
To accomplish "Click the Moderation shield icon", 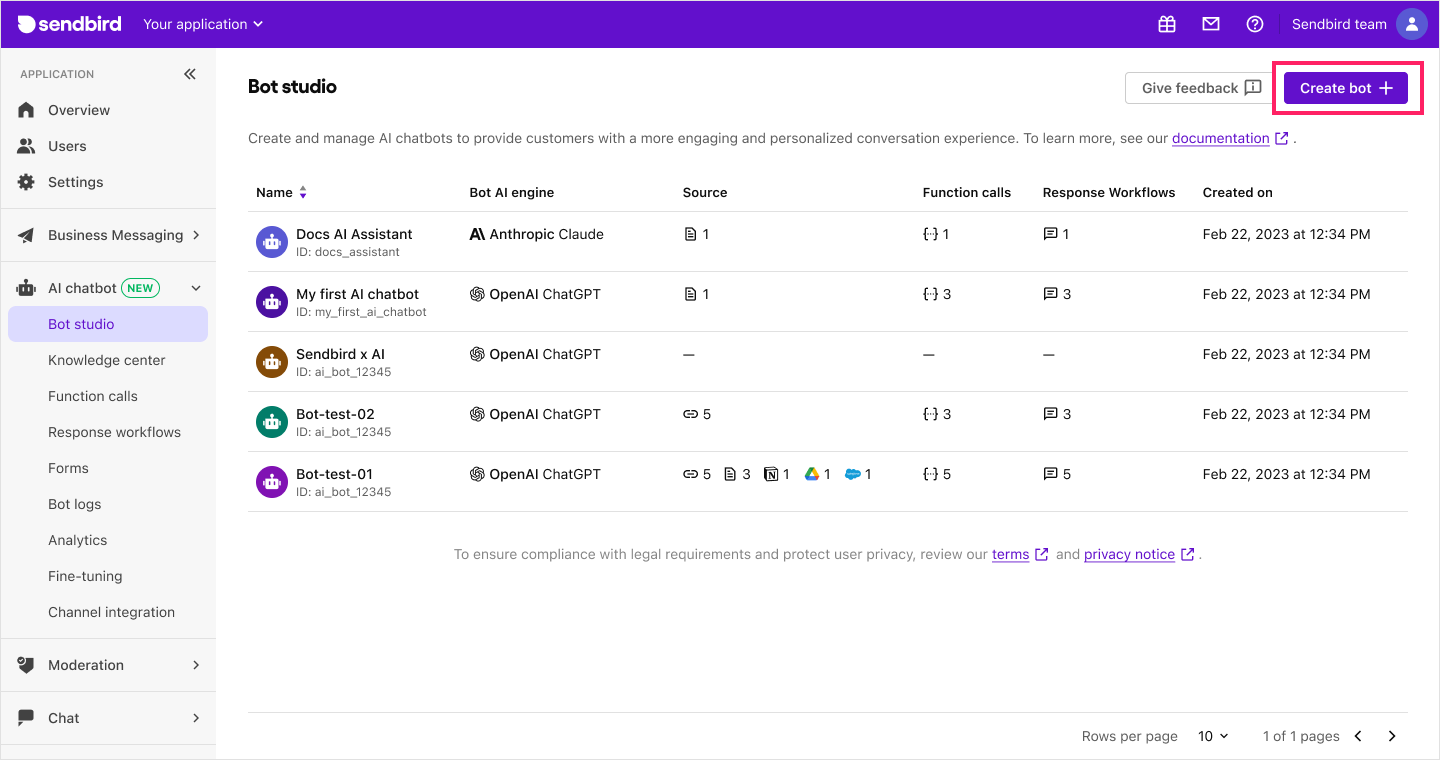I will pos(27,665).
